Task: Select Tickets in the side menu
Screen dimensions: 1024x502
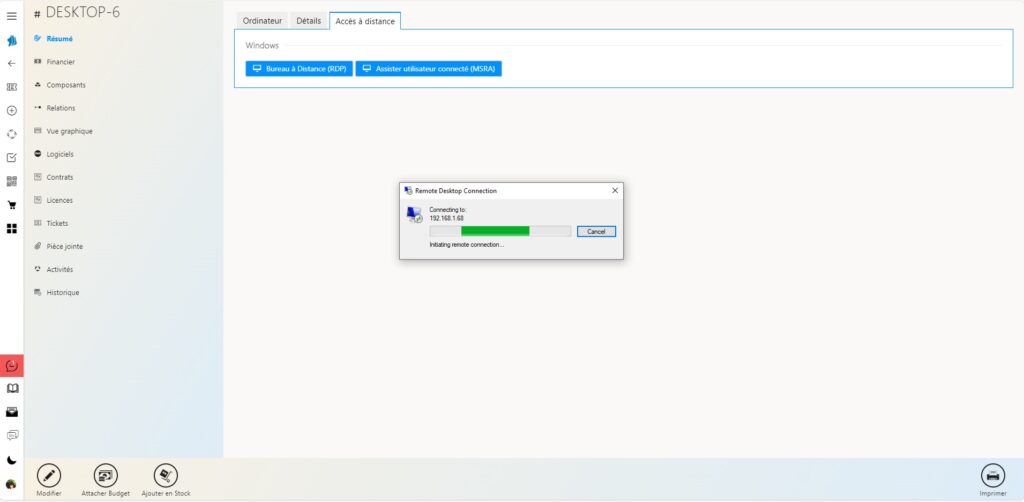Action: 57,223
